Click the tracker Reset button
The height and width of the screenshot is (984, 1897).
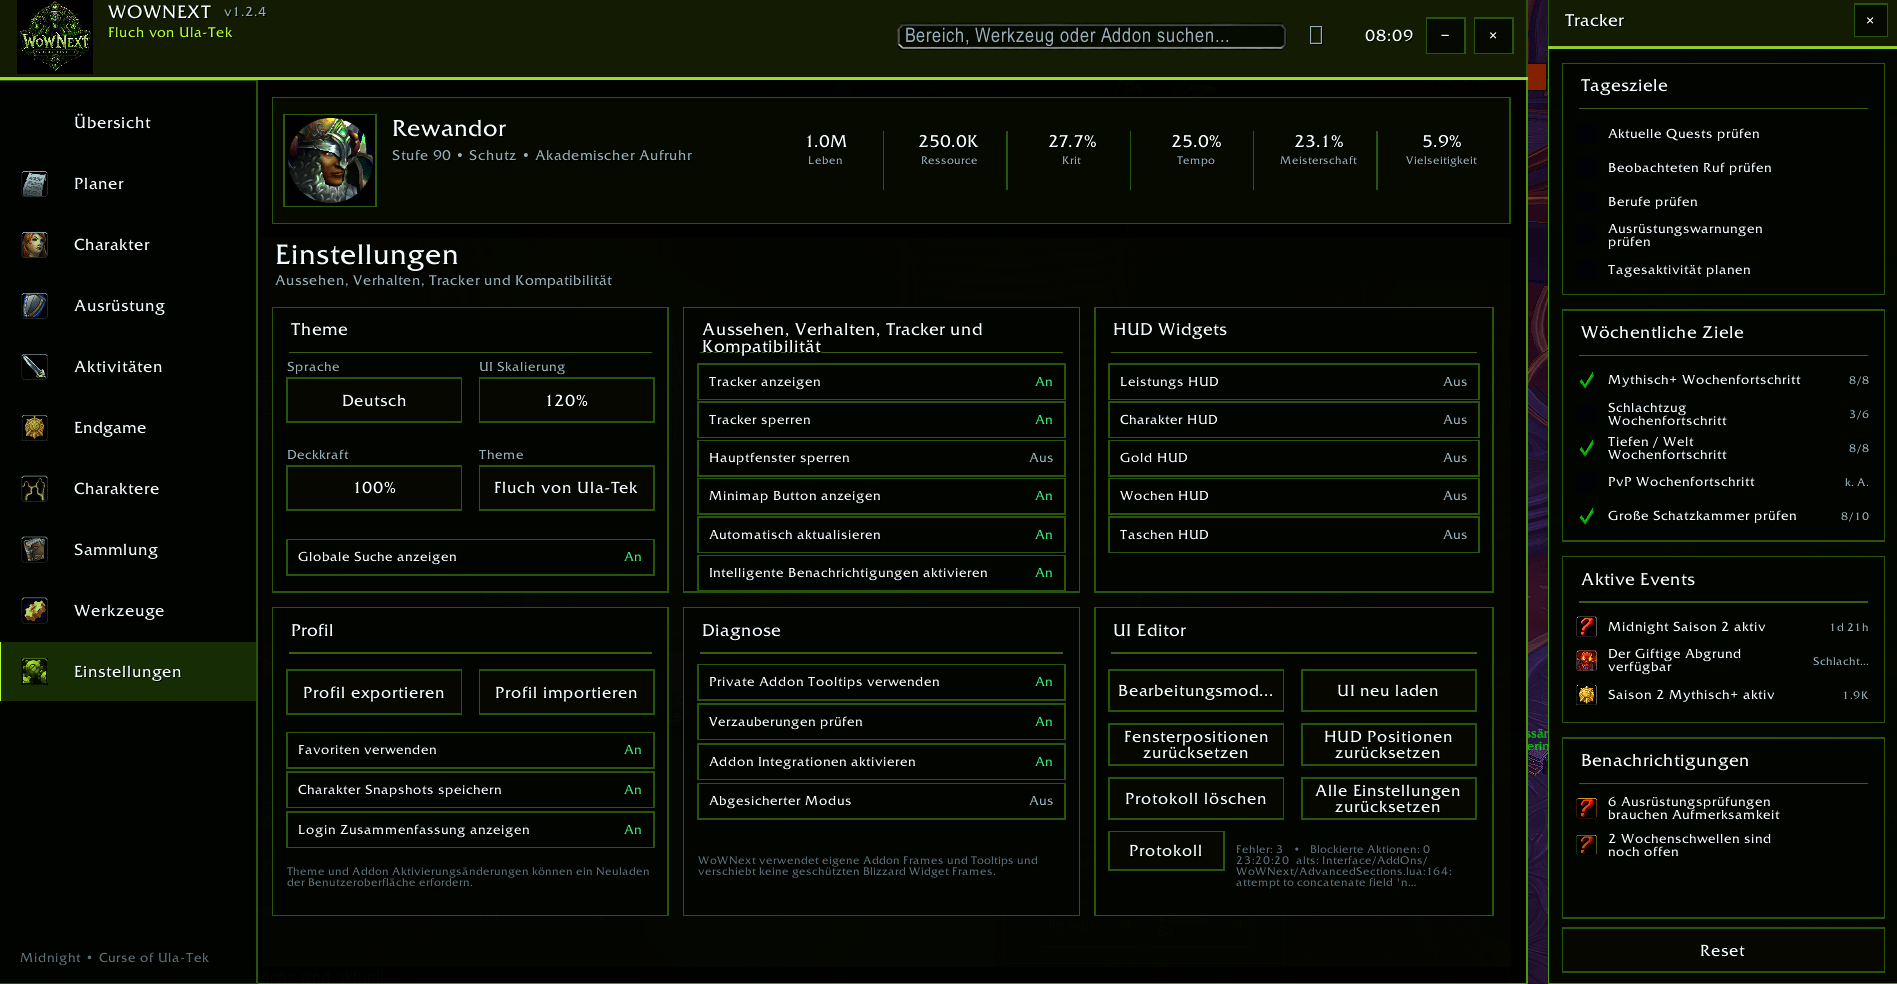(1723, 951)
